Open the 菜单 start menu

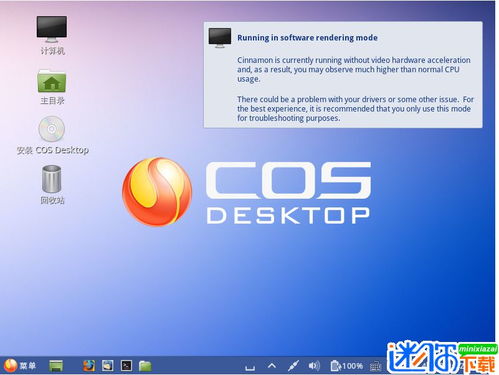click(x=19, y=366)
